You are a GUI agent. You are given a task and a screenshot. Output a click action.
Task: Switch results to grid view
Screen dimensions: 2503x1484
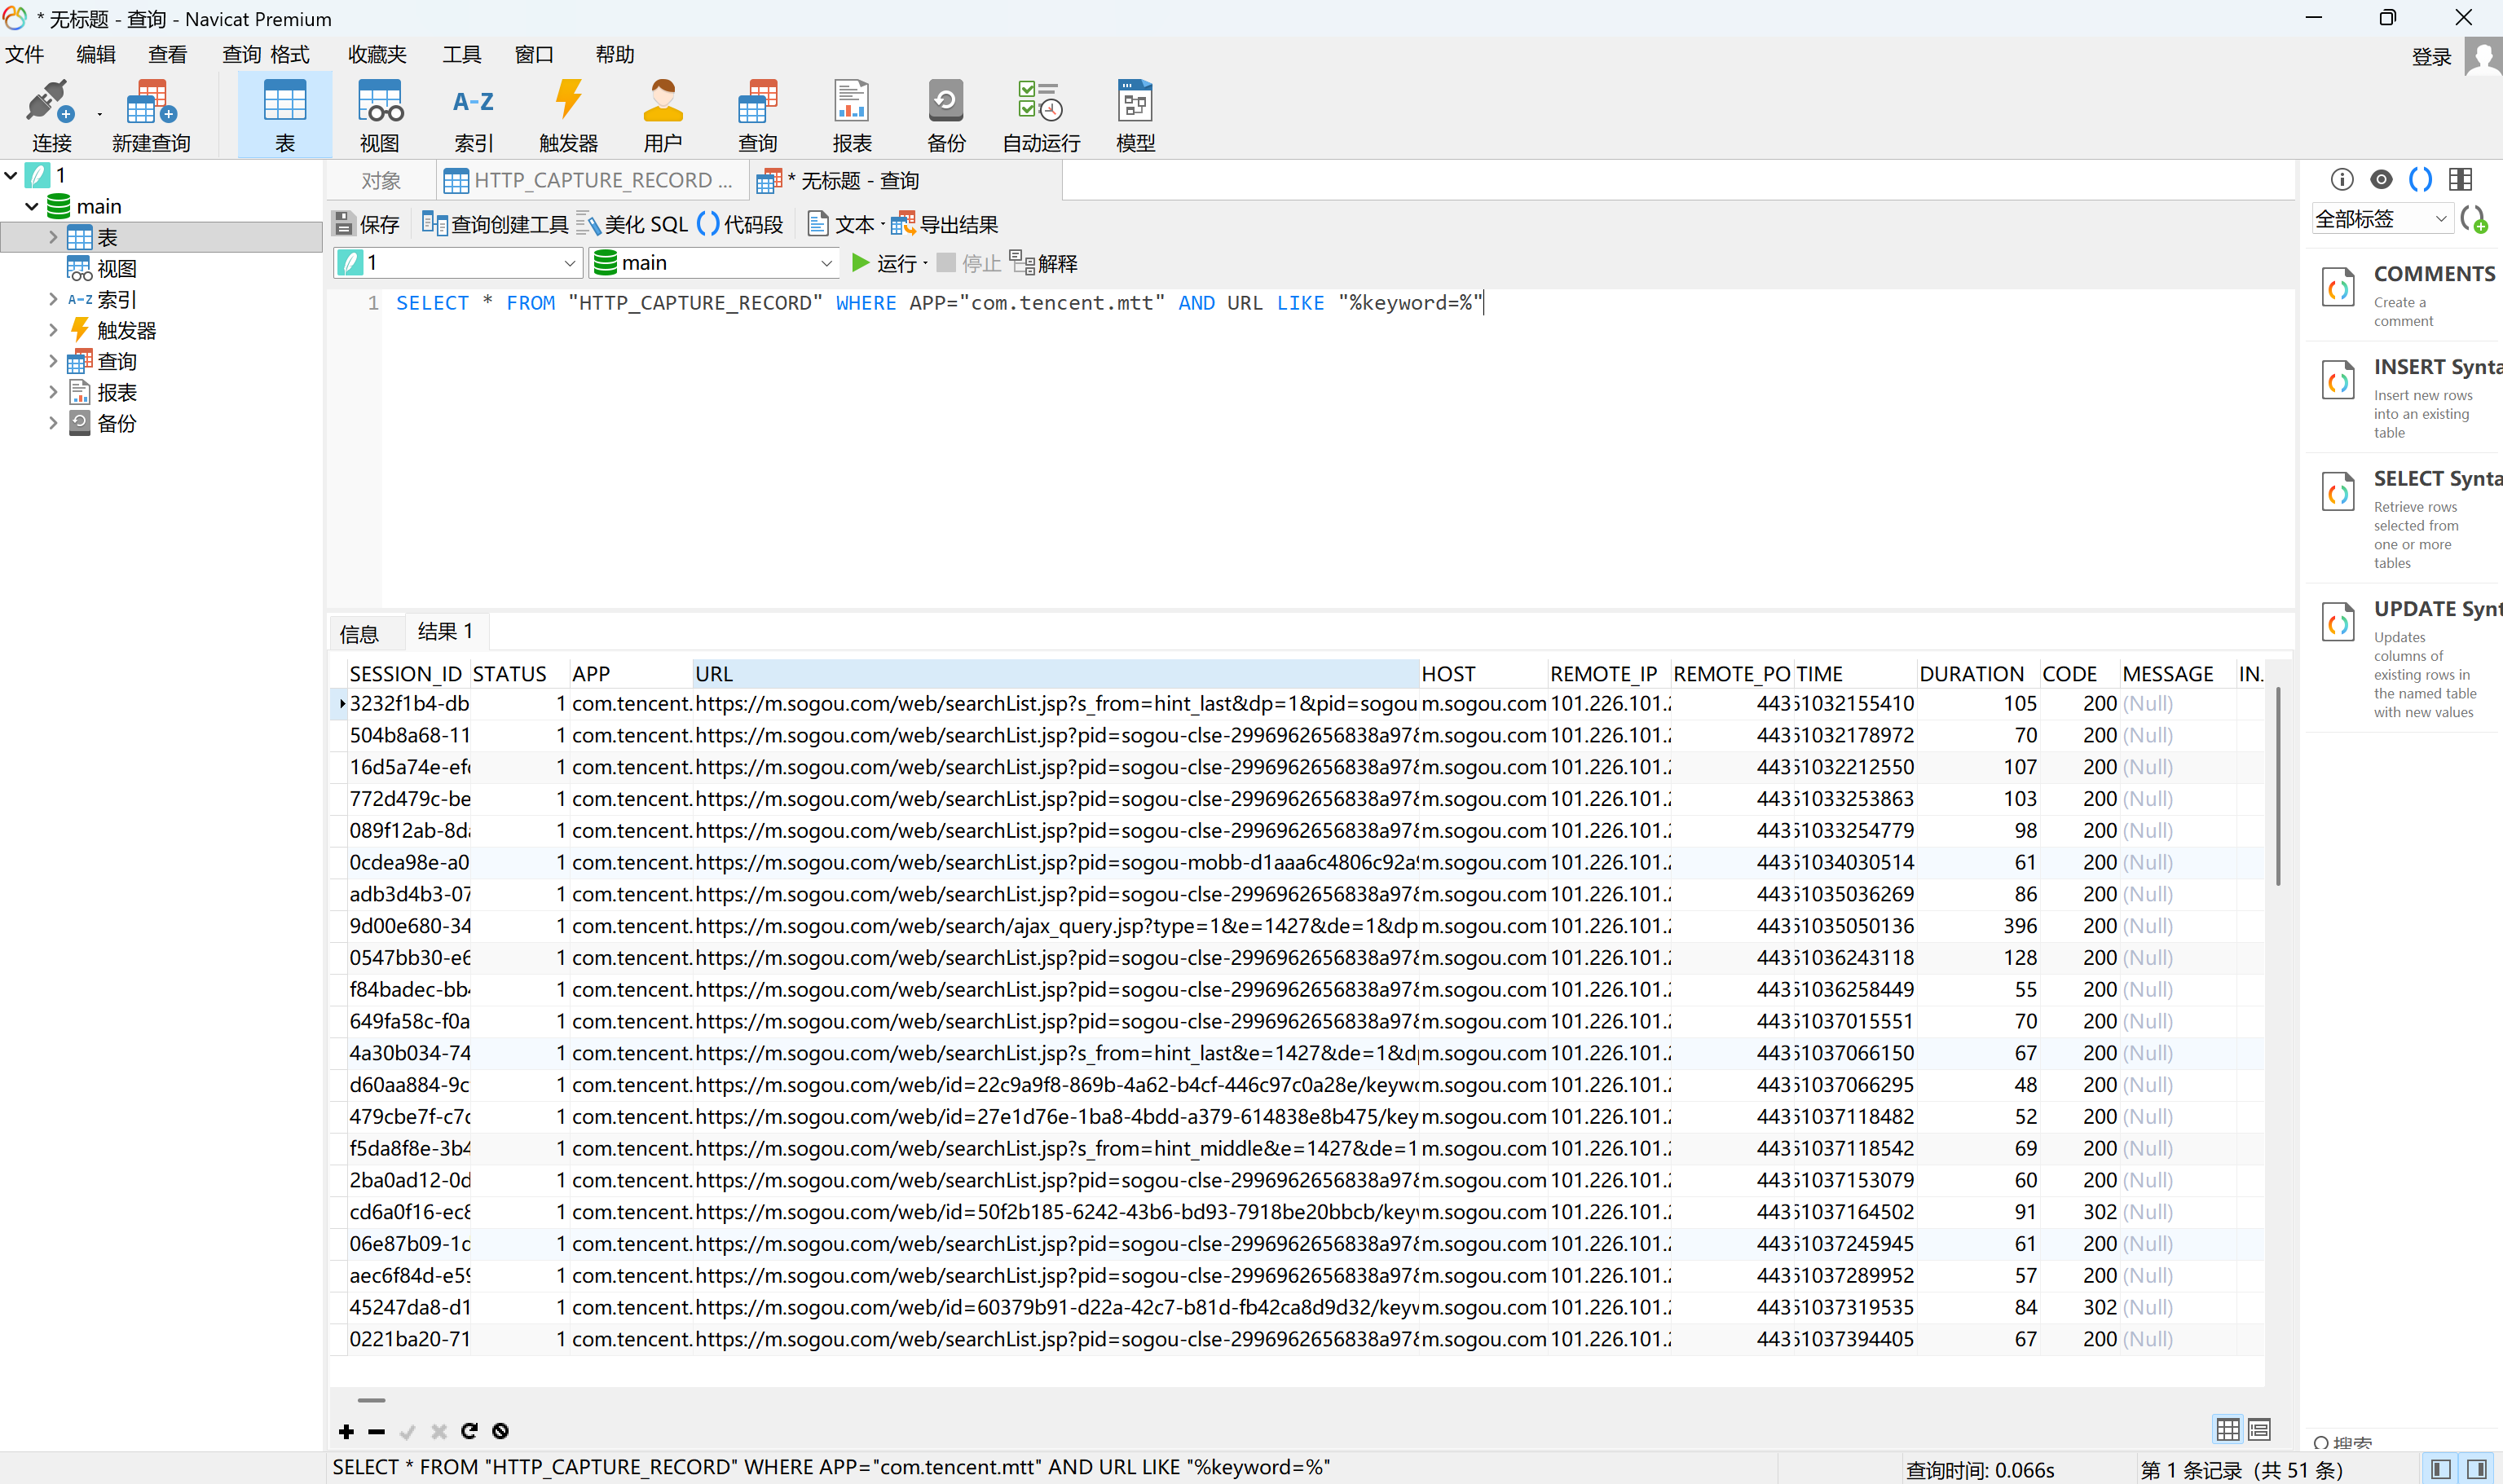pyautogui.click(x=2227, y=1430)
